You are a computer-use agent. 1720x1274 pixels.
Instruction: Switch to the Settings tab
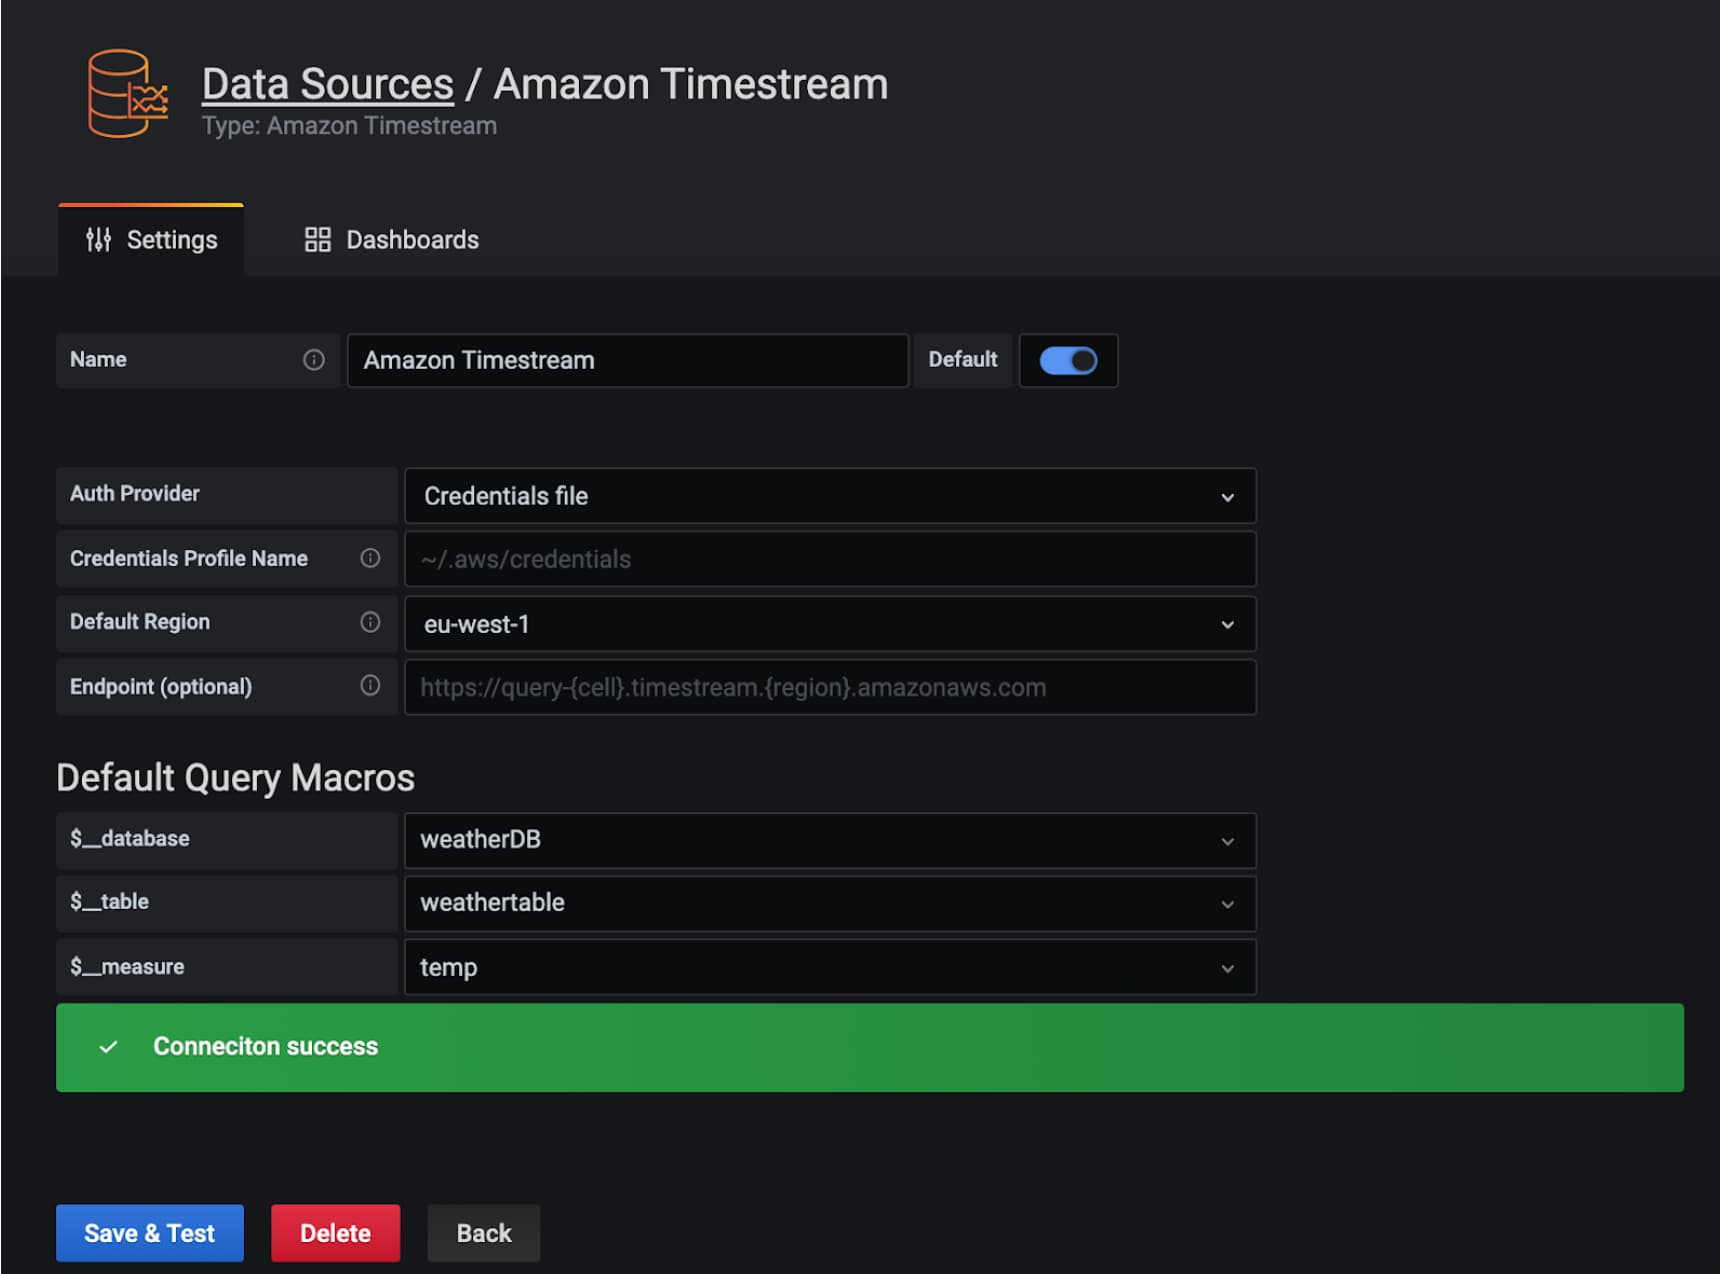[151, 240]
